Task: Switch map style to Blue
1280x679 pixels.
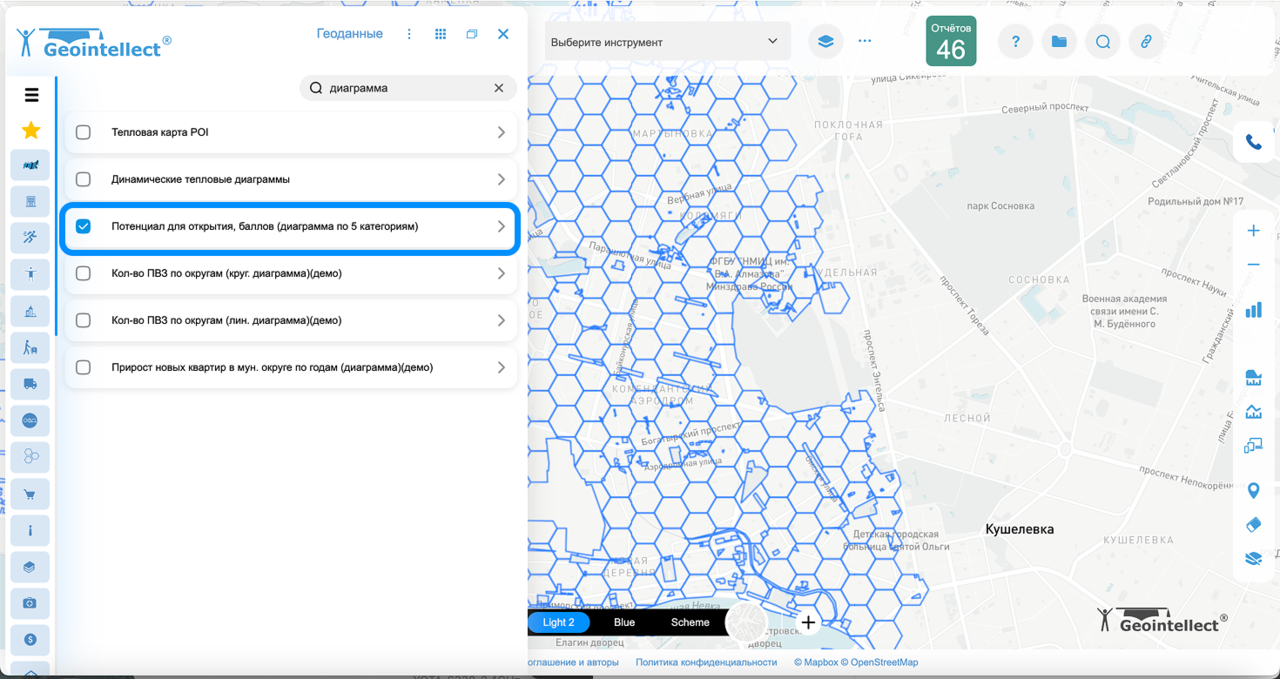Action: tap(624, 622)
